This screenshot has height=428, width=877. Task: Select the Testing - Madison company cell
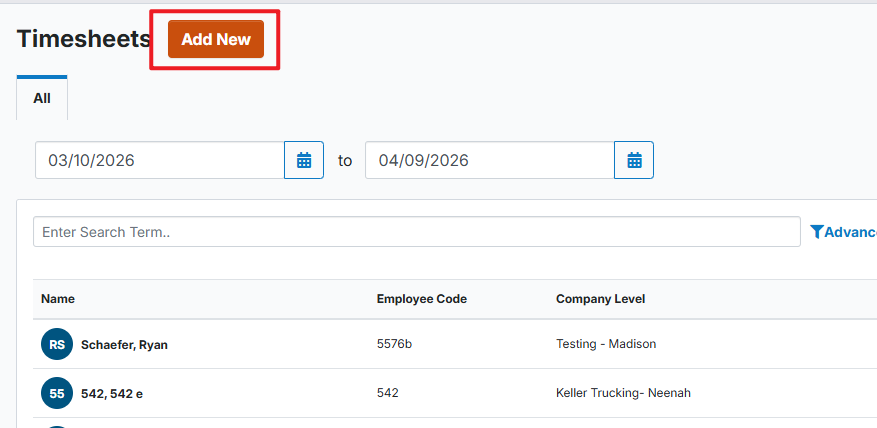[605, 344]
